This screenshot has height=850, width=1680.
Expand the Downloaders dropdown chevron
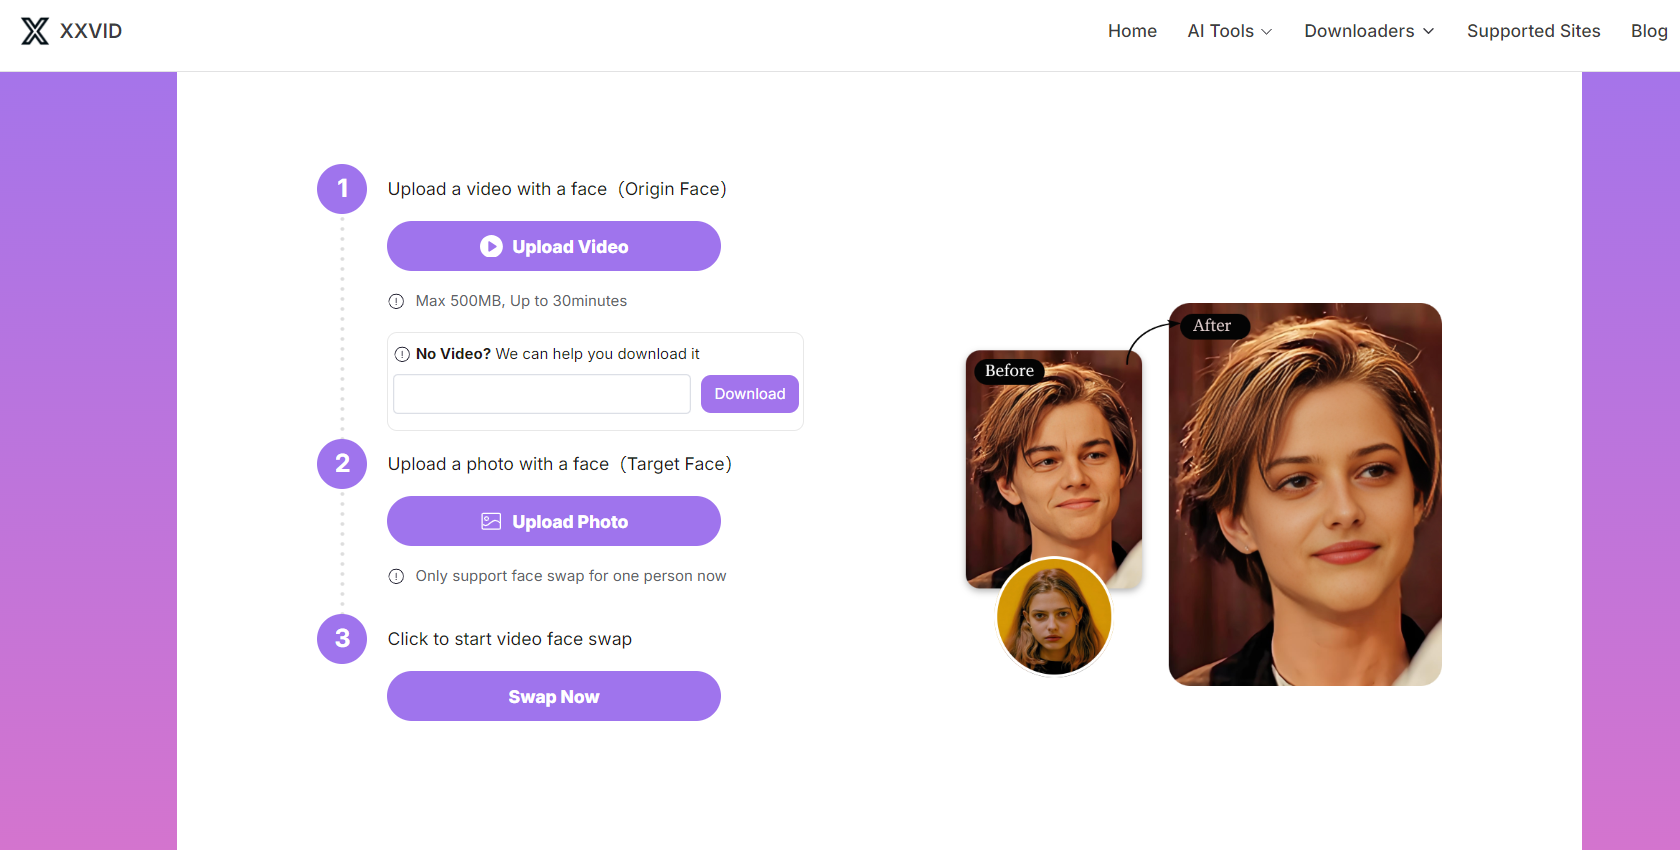click(x=1429, y=32)
